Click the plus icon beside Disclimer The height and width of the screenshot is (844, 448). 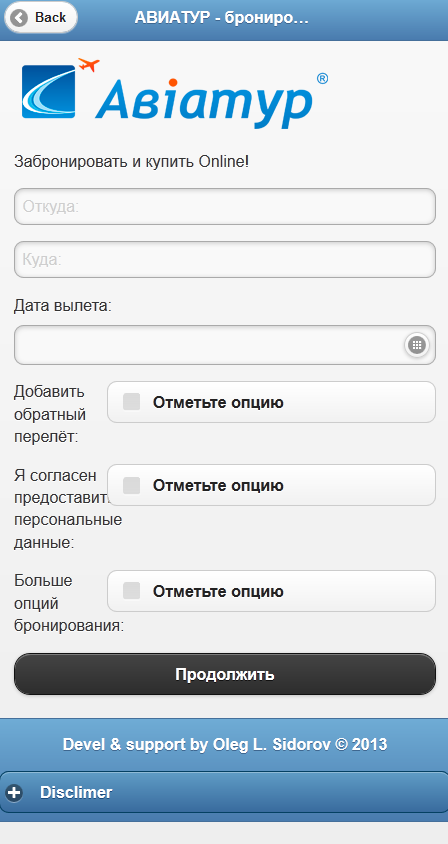(15, 792)
